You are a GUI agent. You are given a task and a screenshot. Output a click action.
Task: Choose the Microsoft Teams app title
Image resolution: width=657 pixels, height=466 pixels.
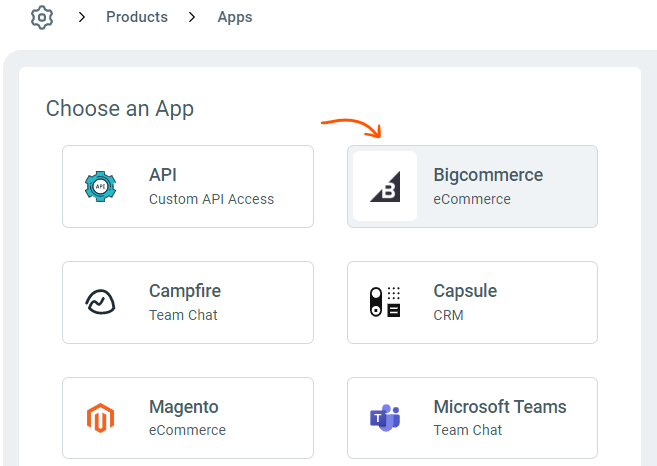[x=500, y=407]
